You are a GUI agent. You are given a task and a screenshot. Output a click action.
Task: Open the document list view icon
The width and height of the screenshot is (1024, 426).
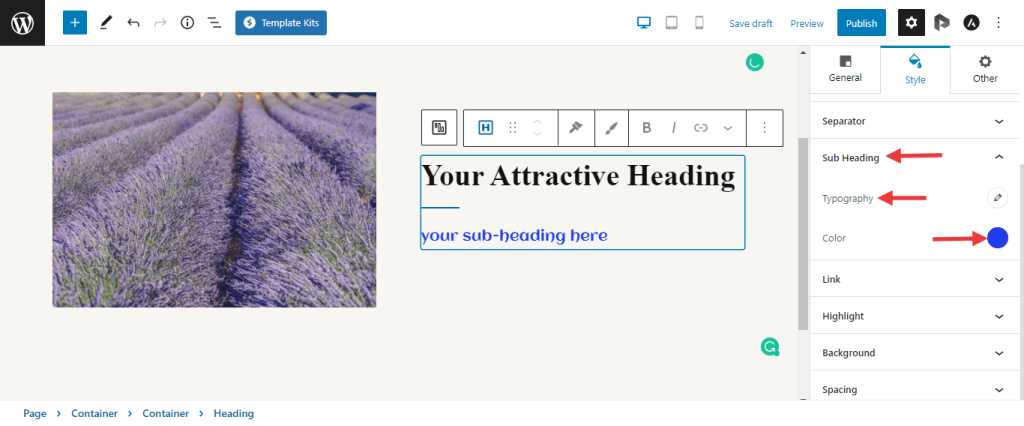click(214, 22)
